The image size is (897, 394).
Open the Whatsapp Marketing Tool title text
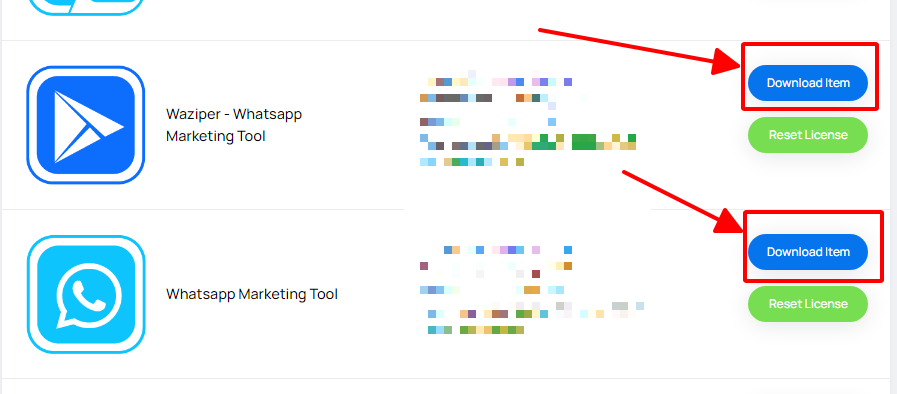coord(252,294)
